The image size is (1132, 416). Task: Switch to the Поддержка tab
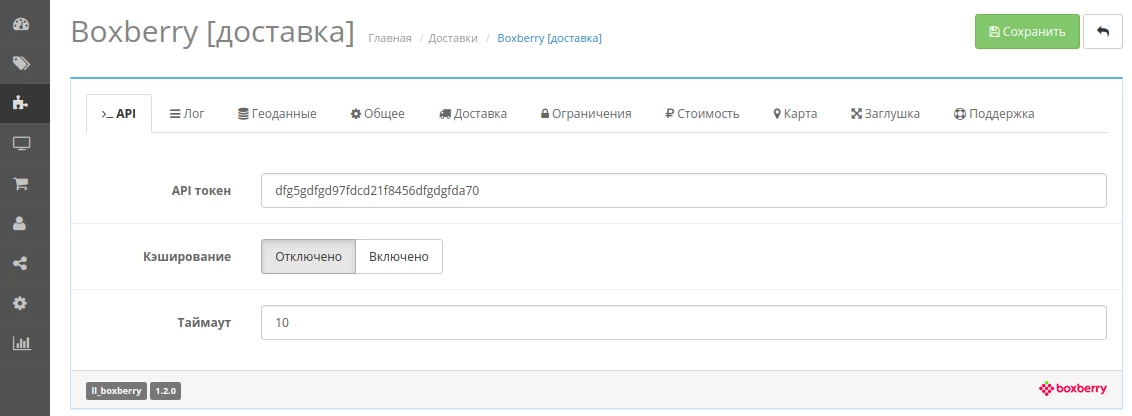[x=994, y=113]
